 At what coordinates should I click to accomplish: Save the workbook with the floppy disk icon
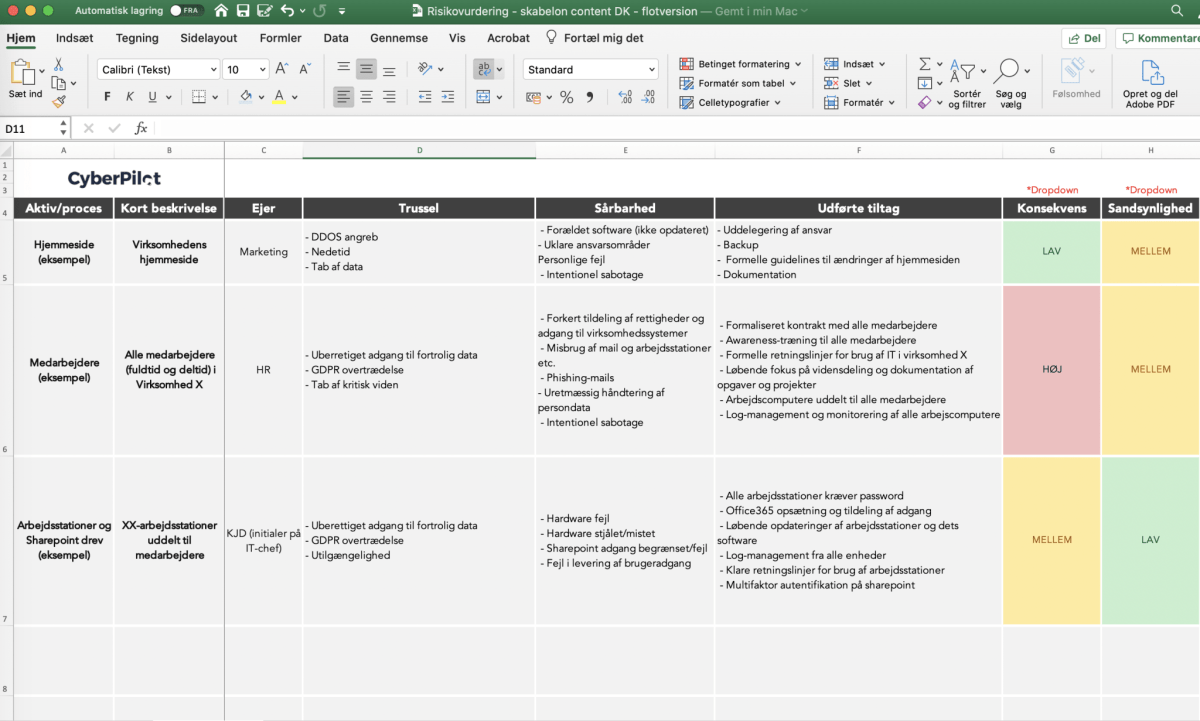click(243, 10)
